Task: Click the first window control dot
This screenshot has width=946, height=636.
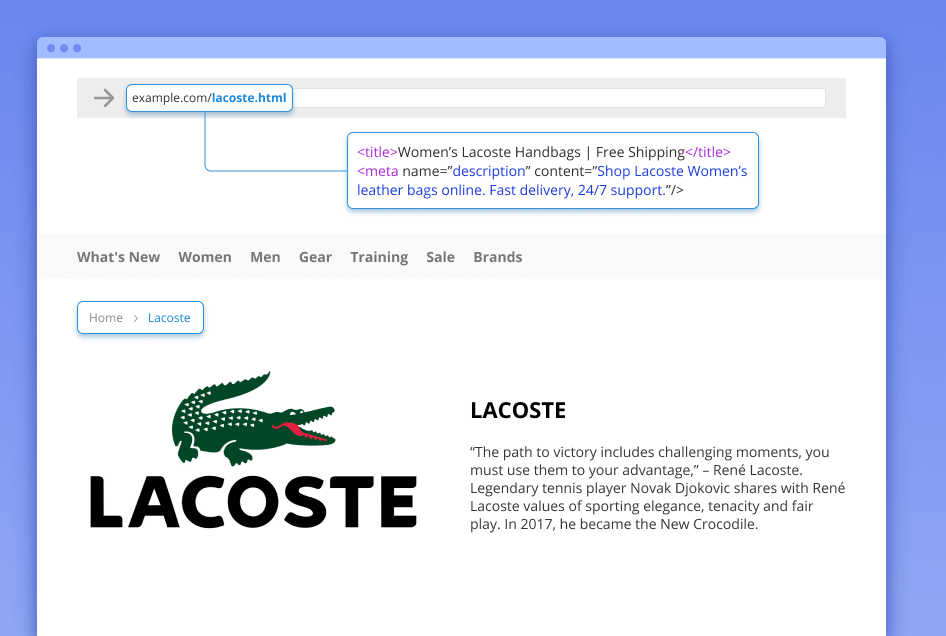Action: click(x=51, y=48)
